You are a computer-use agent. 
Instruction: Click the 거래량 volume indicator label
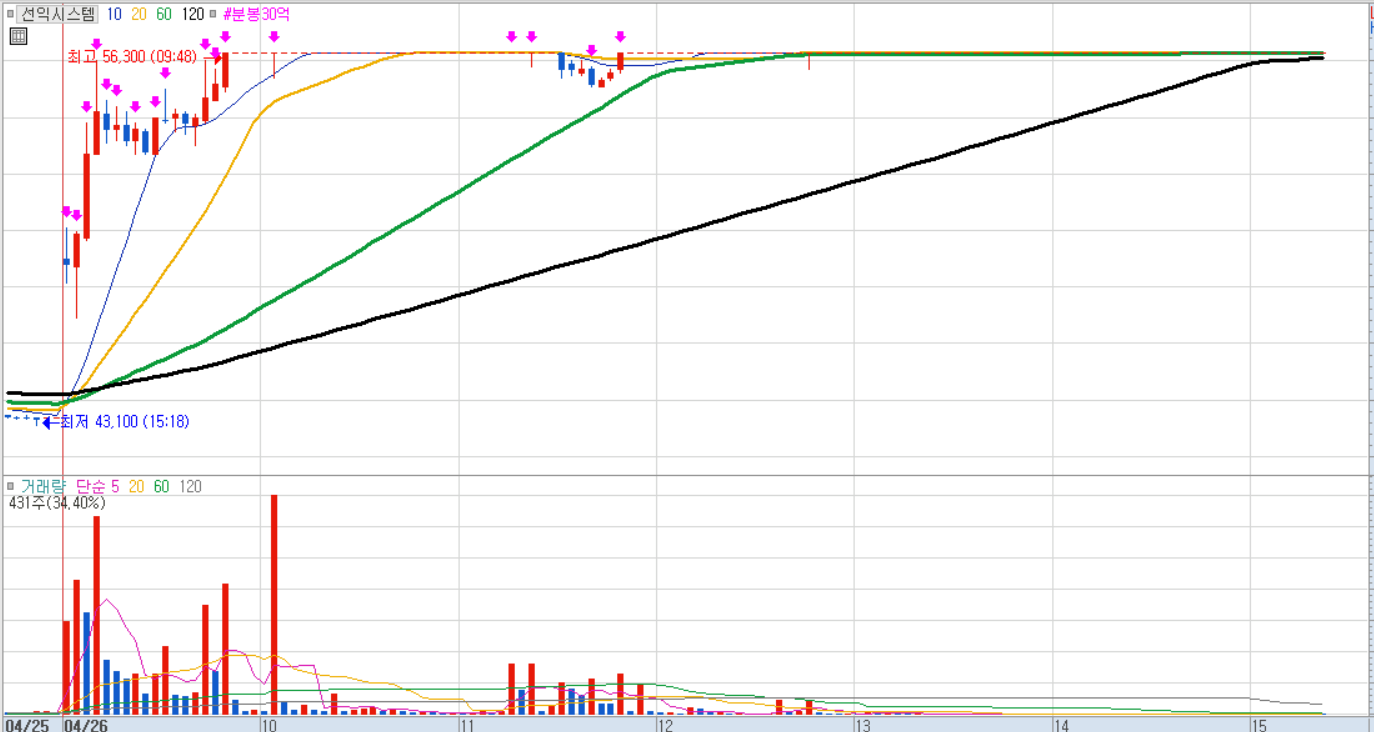tap(43, 486)
